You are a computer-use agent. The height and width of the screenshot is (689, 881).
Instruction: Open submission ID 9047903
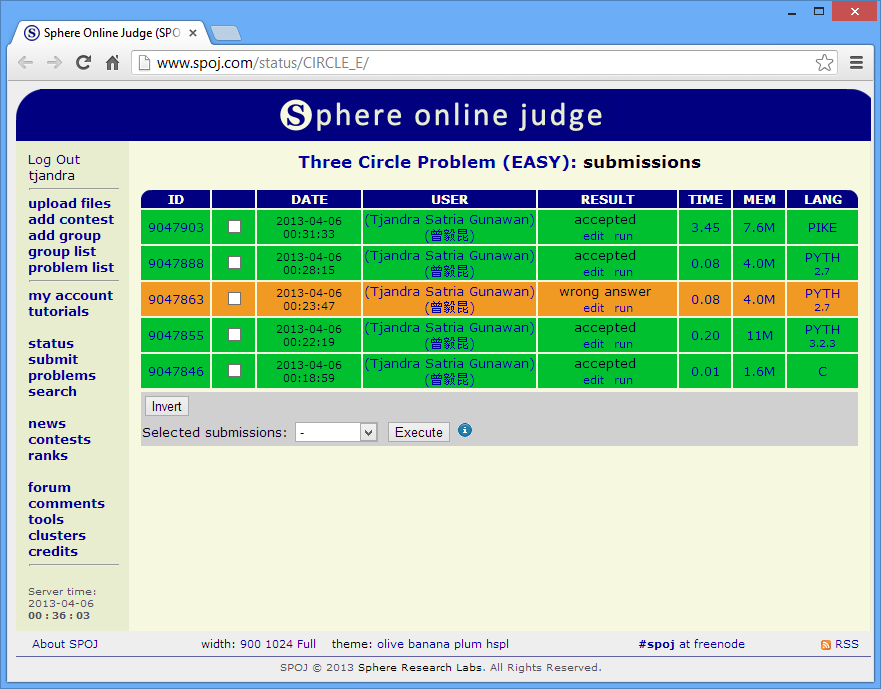(176, 227)
